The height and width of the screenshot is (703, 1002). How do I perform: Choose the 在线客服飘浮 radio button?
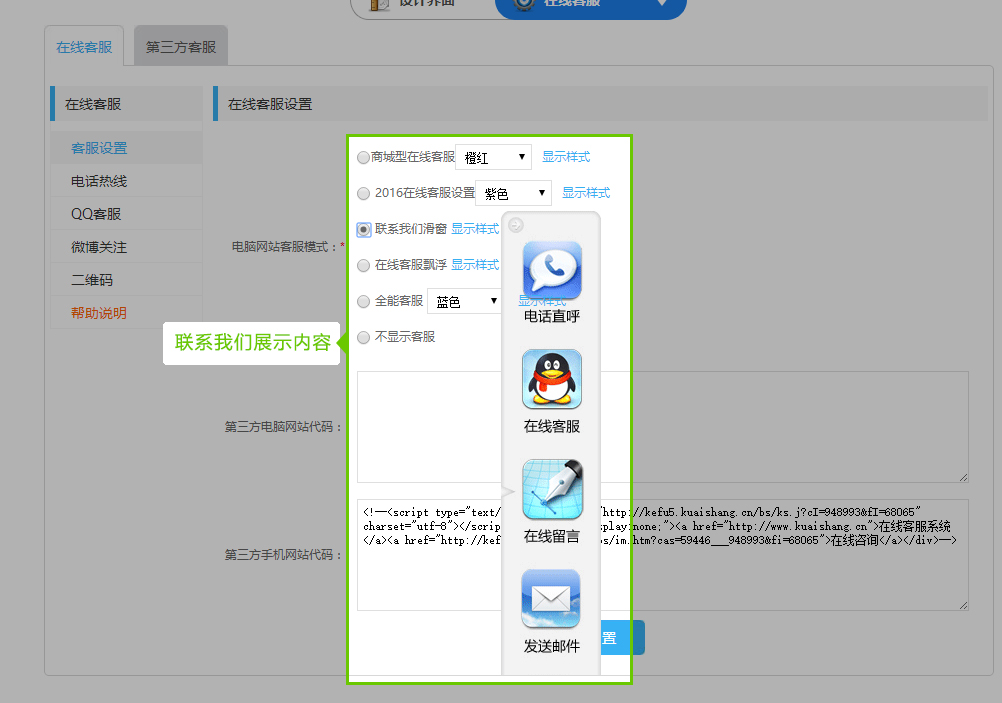click(364, 265)
